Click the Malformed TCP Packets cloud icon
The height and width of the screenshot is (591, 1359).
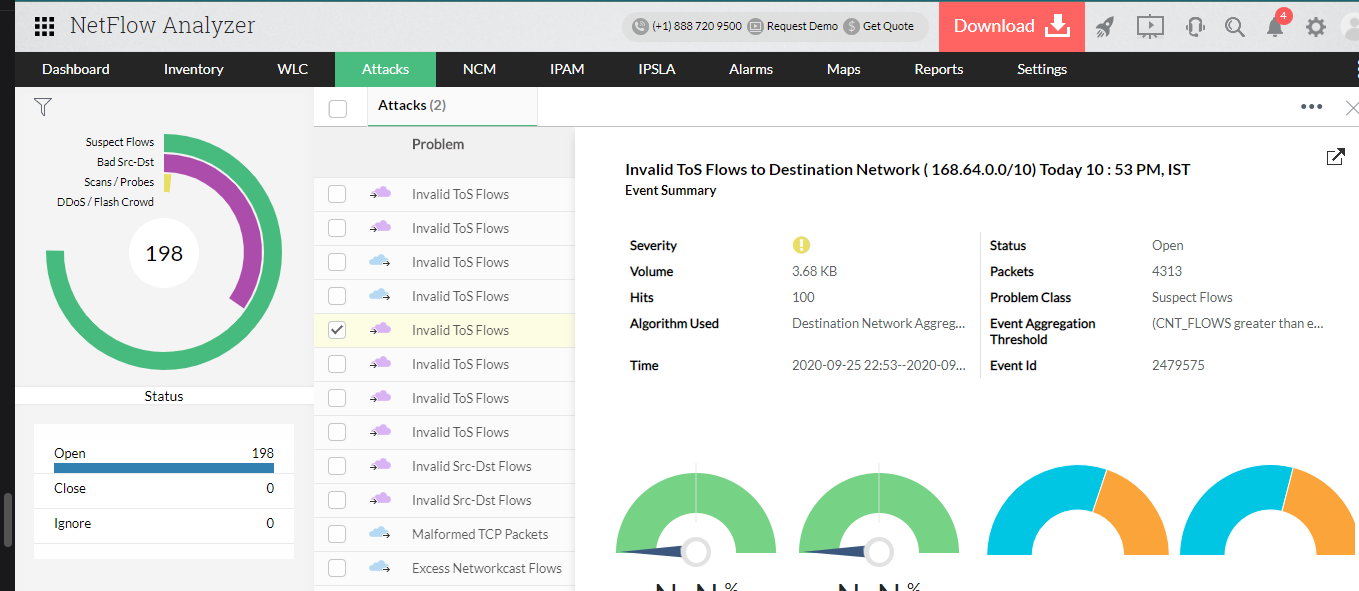380,533
